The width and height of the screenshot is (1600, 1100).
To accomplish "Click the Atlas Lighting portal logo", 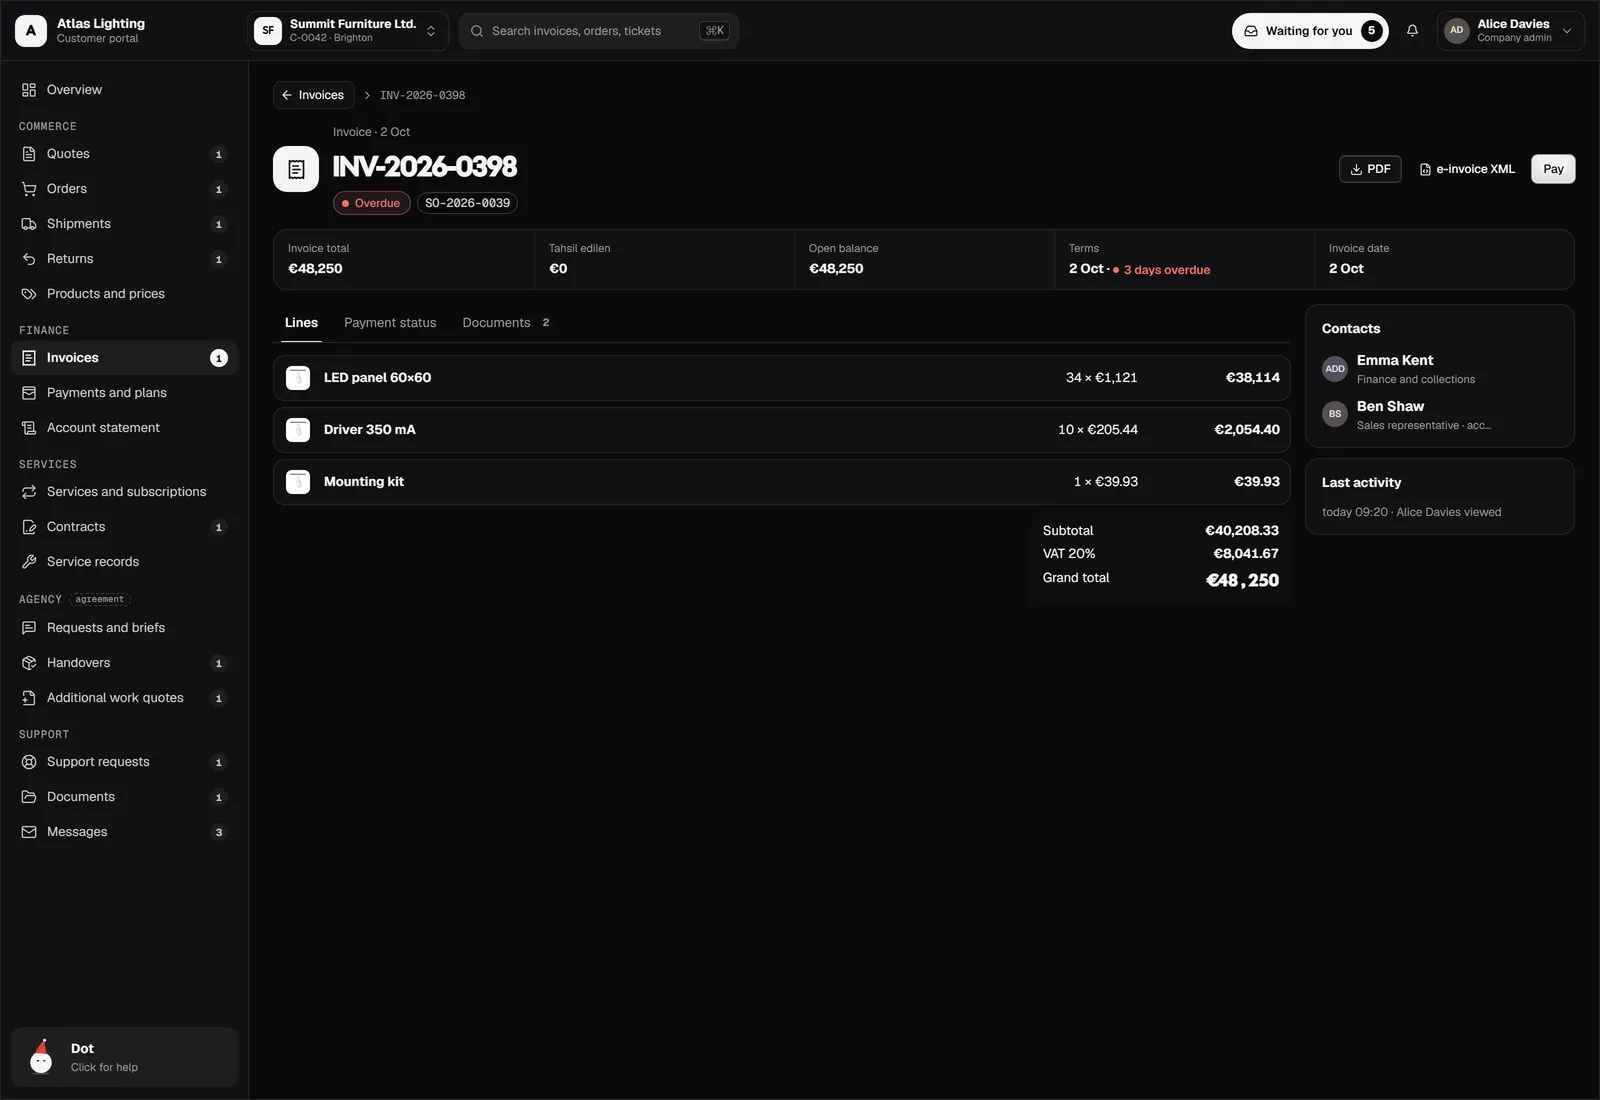I will (x=31, y=31).
